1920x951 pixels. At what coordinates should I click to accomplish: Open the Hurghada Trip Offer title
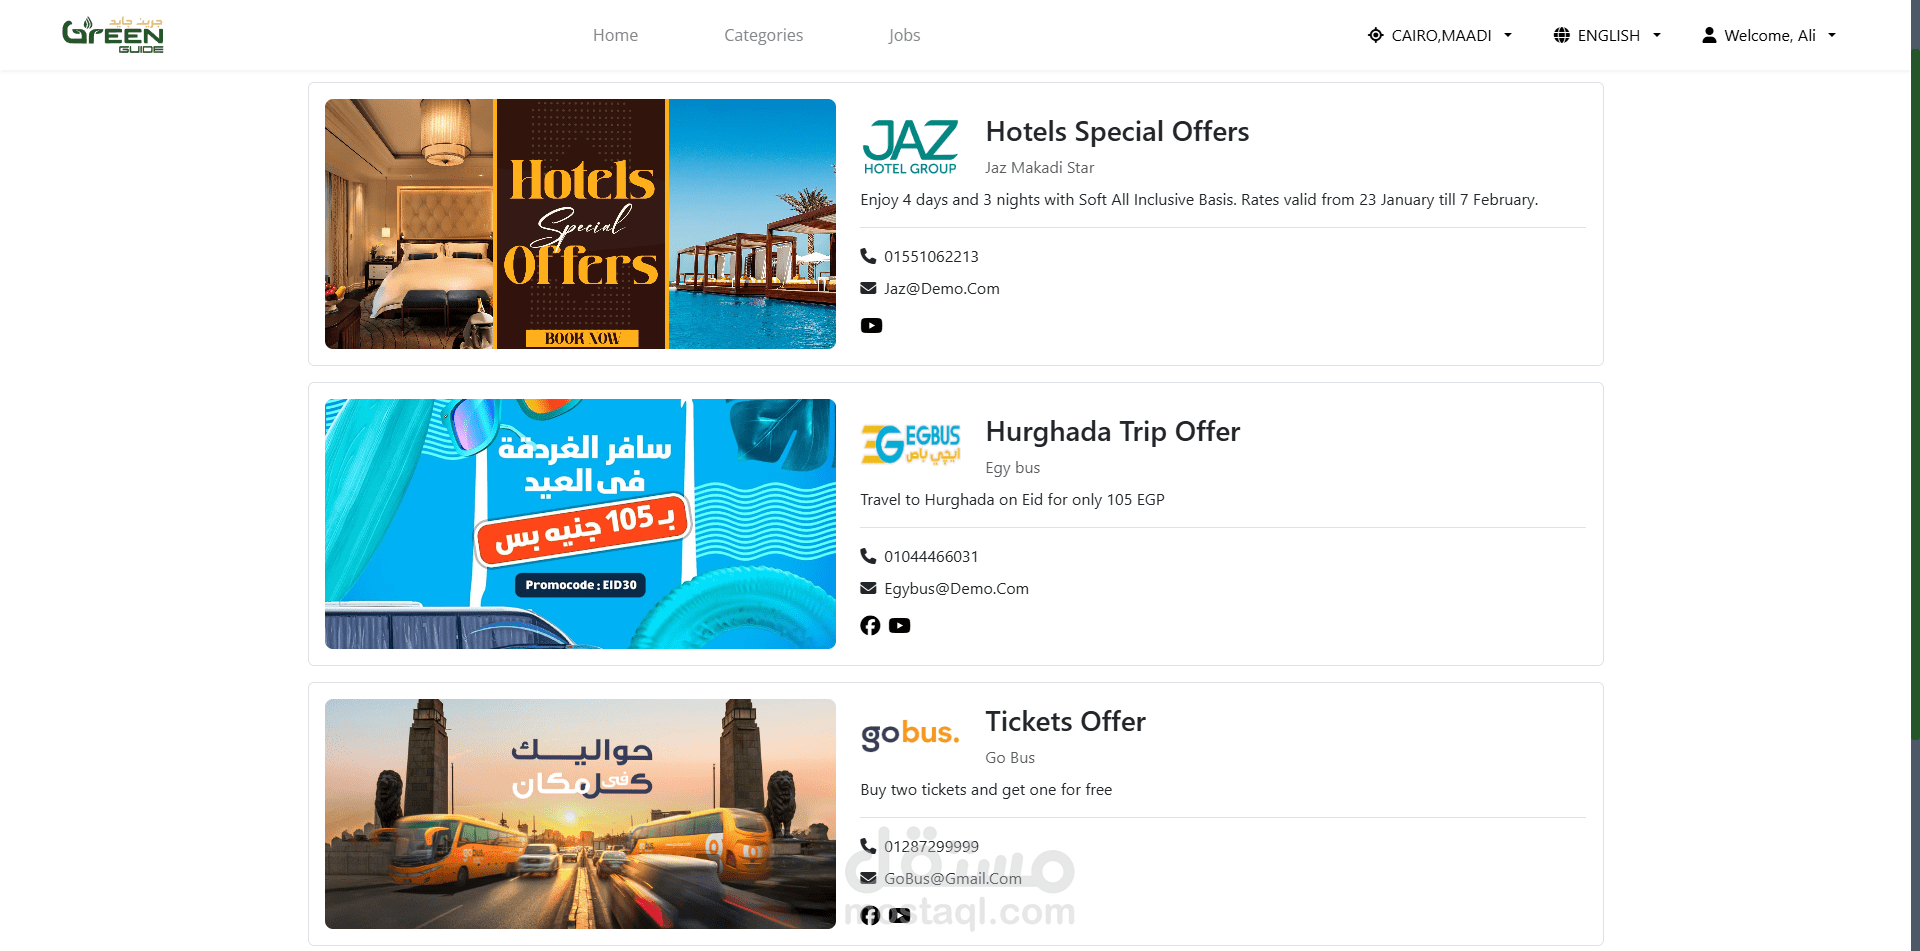[x=1112, y=431]
